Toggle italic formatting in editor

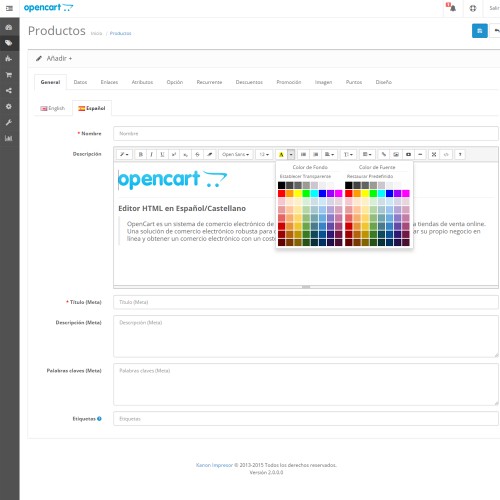(x=151, y=154)
